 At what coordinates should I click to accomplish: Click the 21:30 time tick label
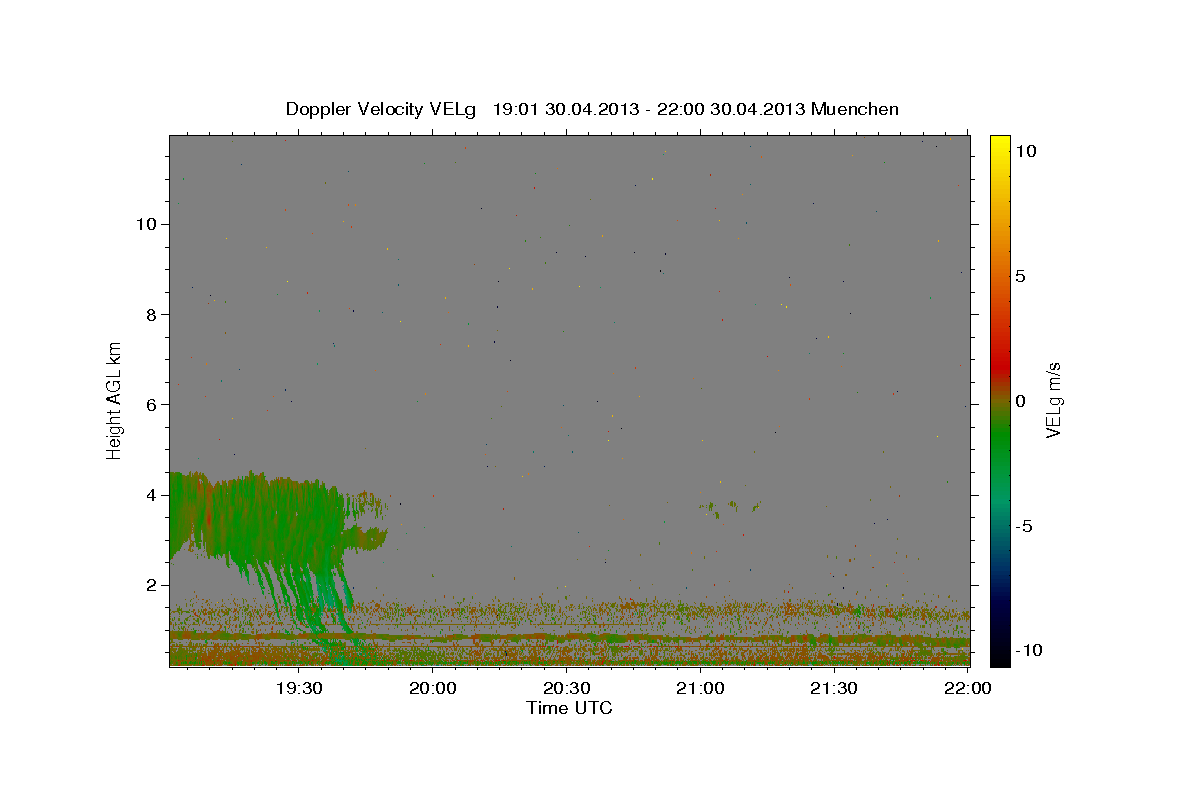(x=833, y=688)
